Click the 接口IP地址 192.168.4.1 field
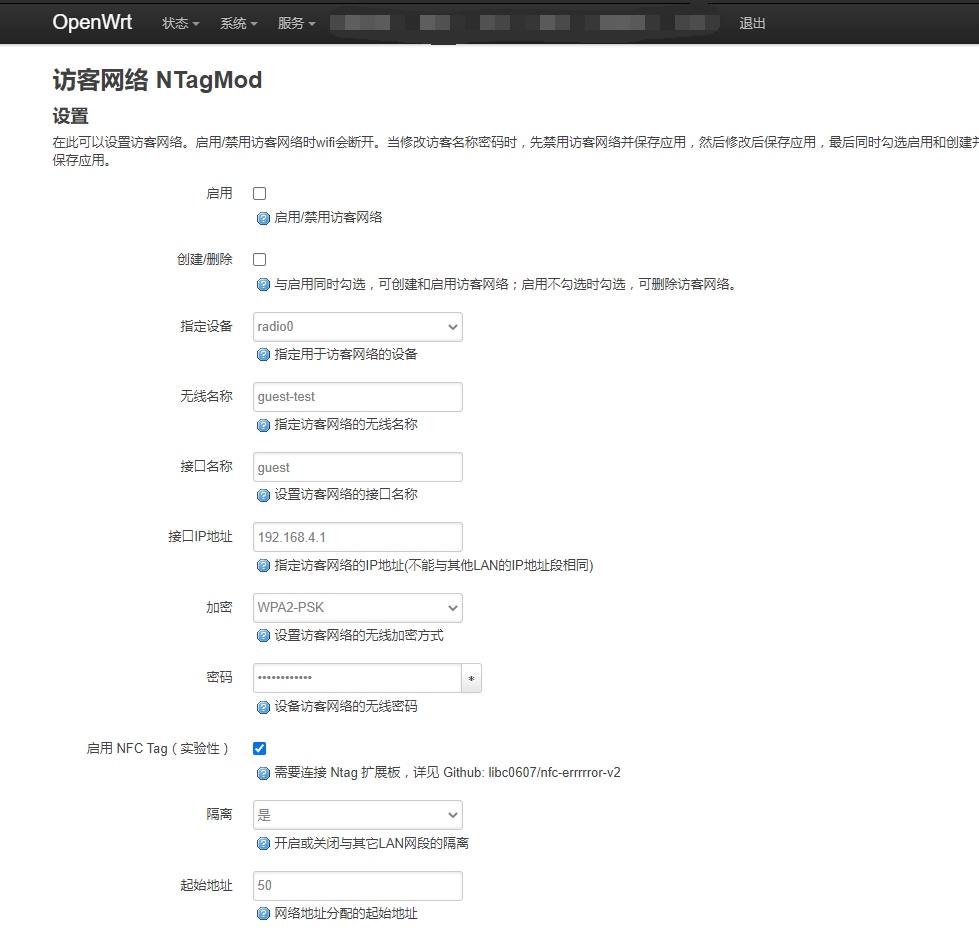This screenshot has height=937, width=979. (357, 537)
